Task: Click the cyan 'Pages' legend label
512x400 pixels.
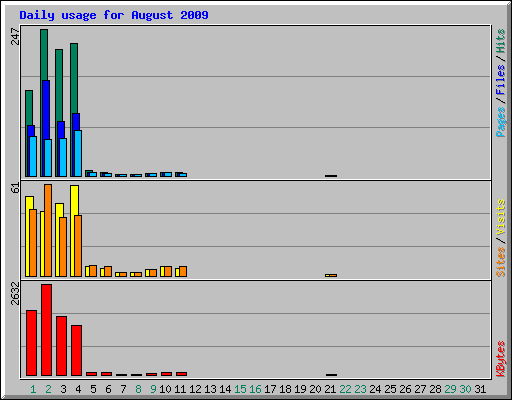Action: [x=501, y=122]
